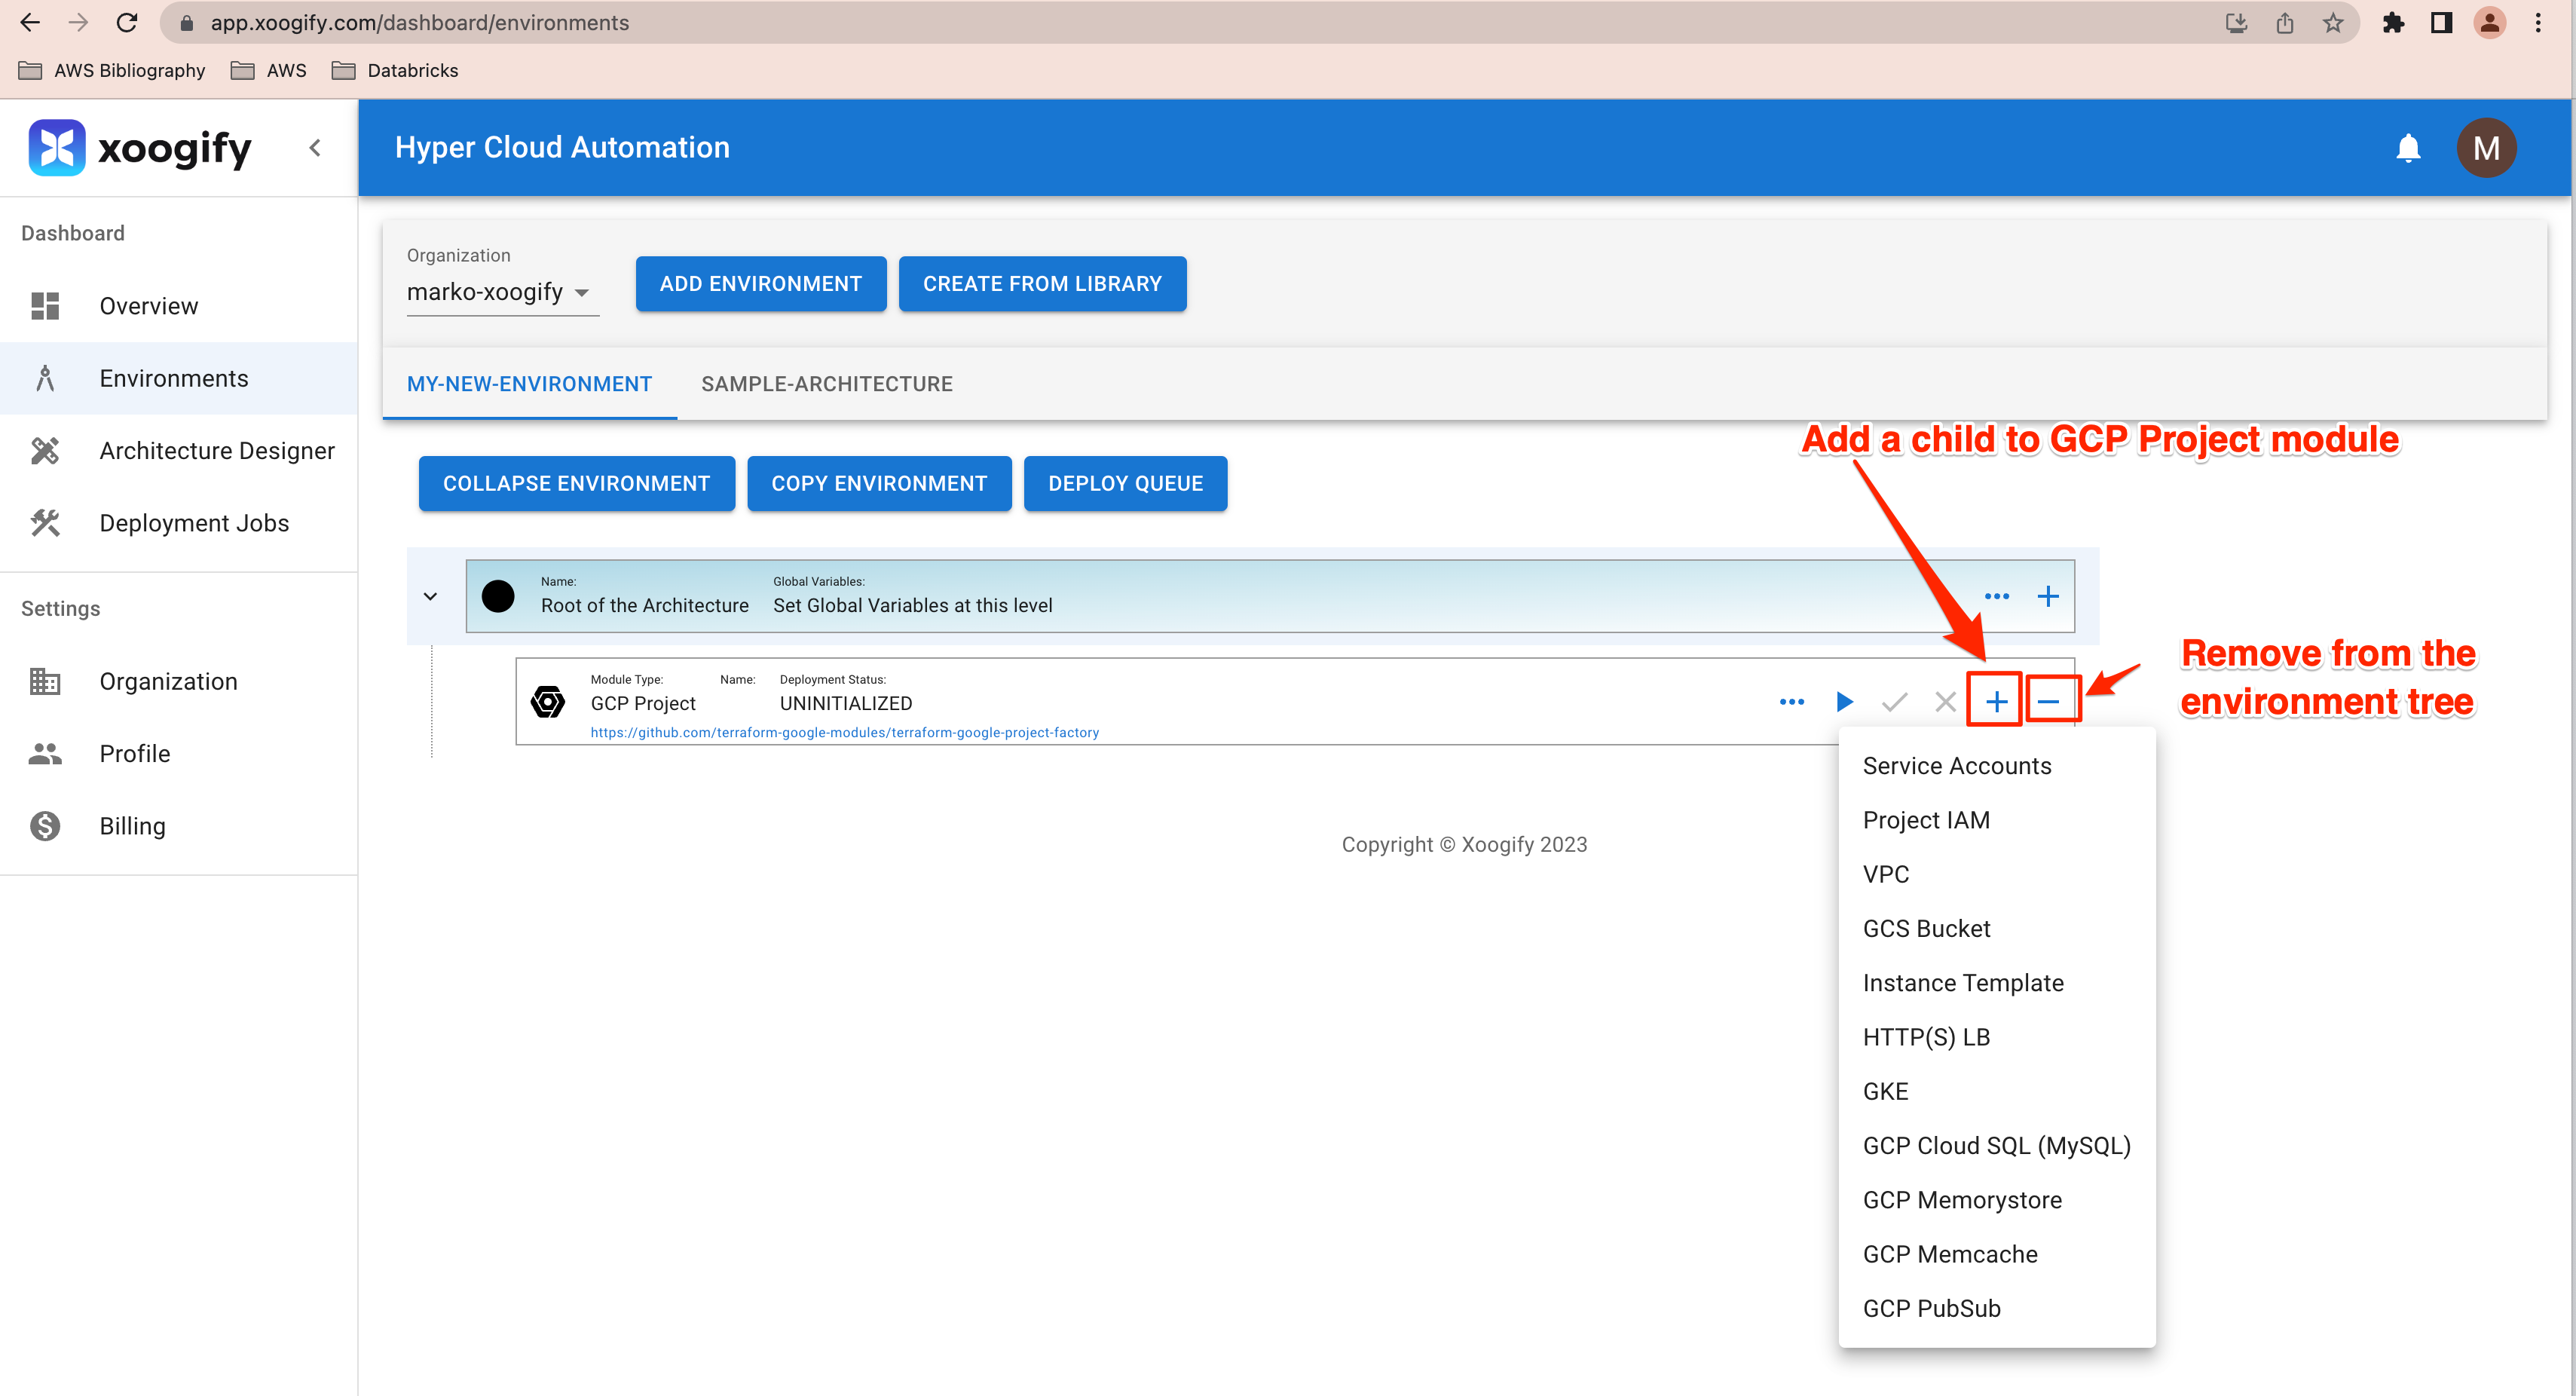Choose GCS Bucket from the module list

(x=1926, y=928)
